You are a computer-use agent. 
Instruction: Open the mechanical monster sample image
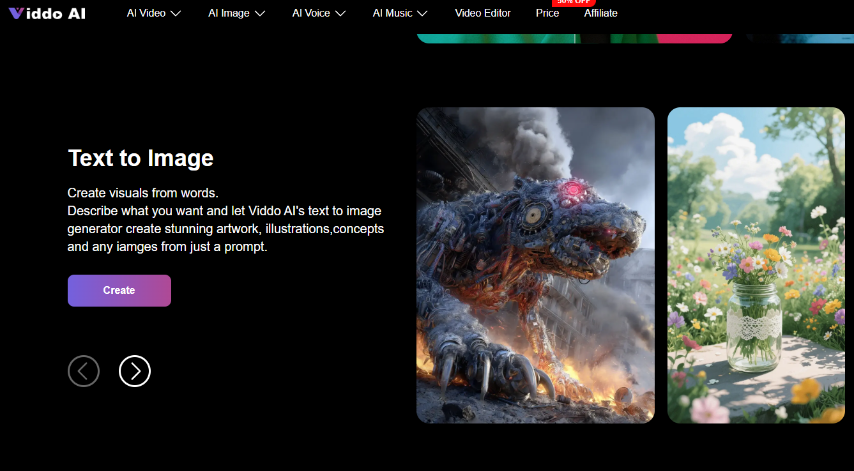coord(535,265)
